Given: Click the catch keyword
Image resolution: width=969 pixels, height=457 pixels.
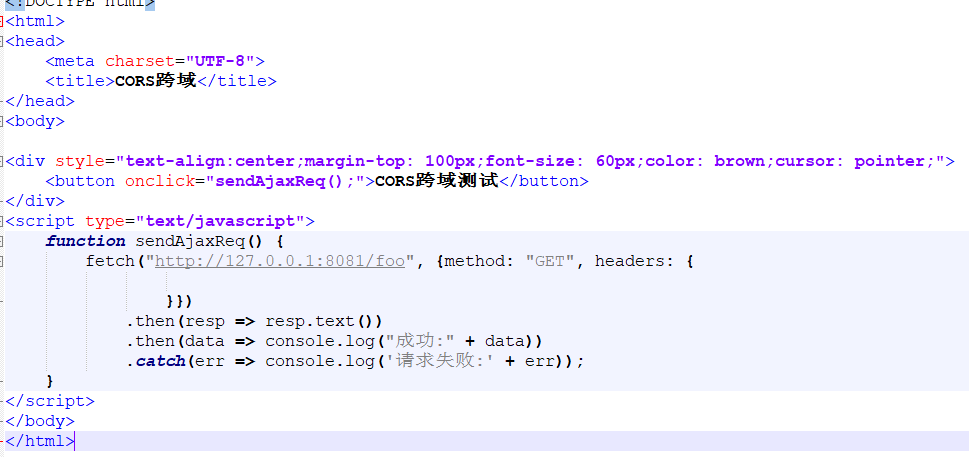Looking at the screenshot, I should pyautogui.click(x=161, y=361).
